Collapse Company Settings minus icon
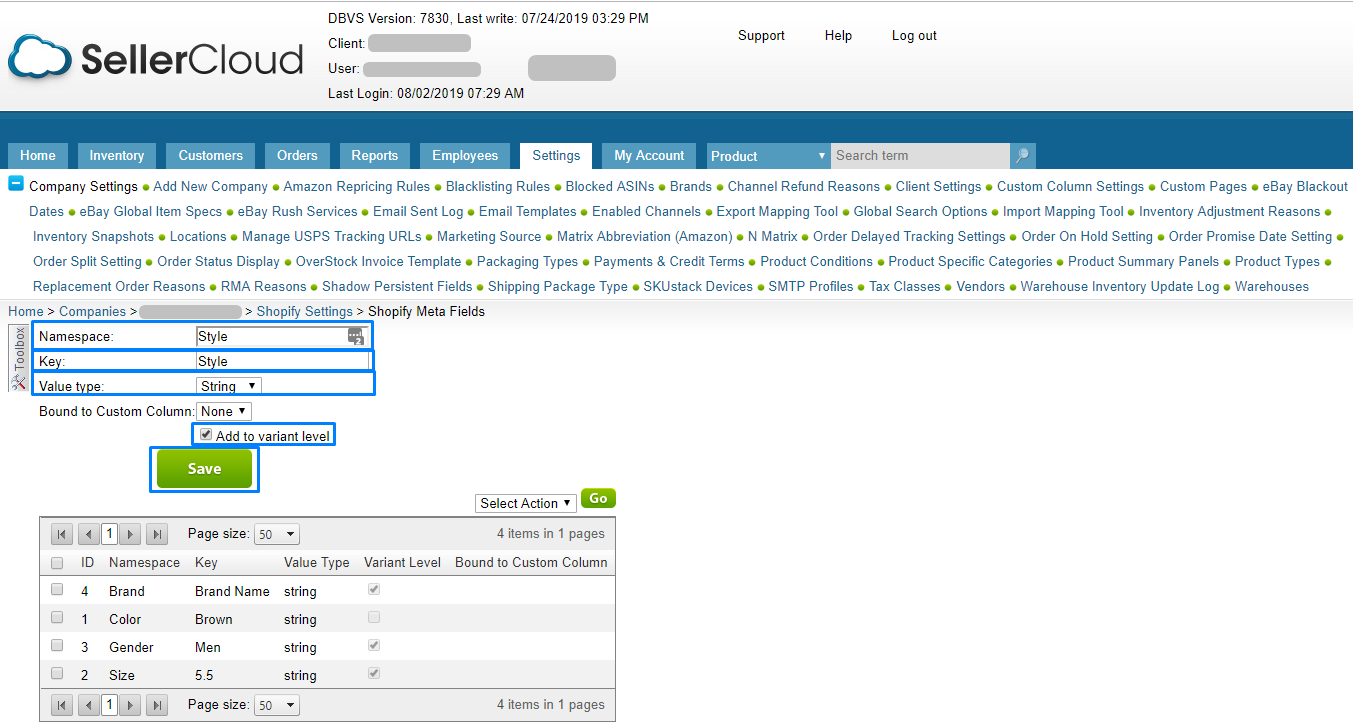 16,184
